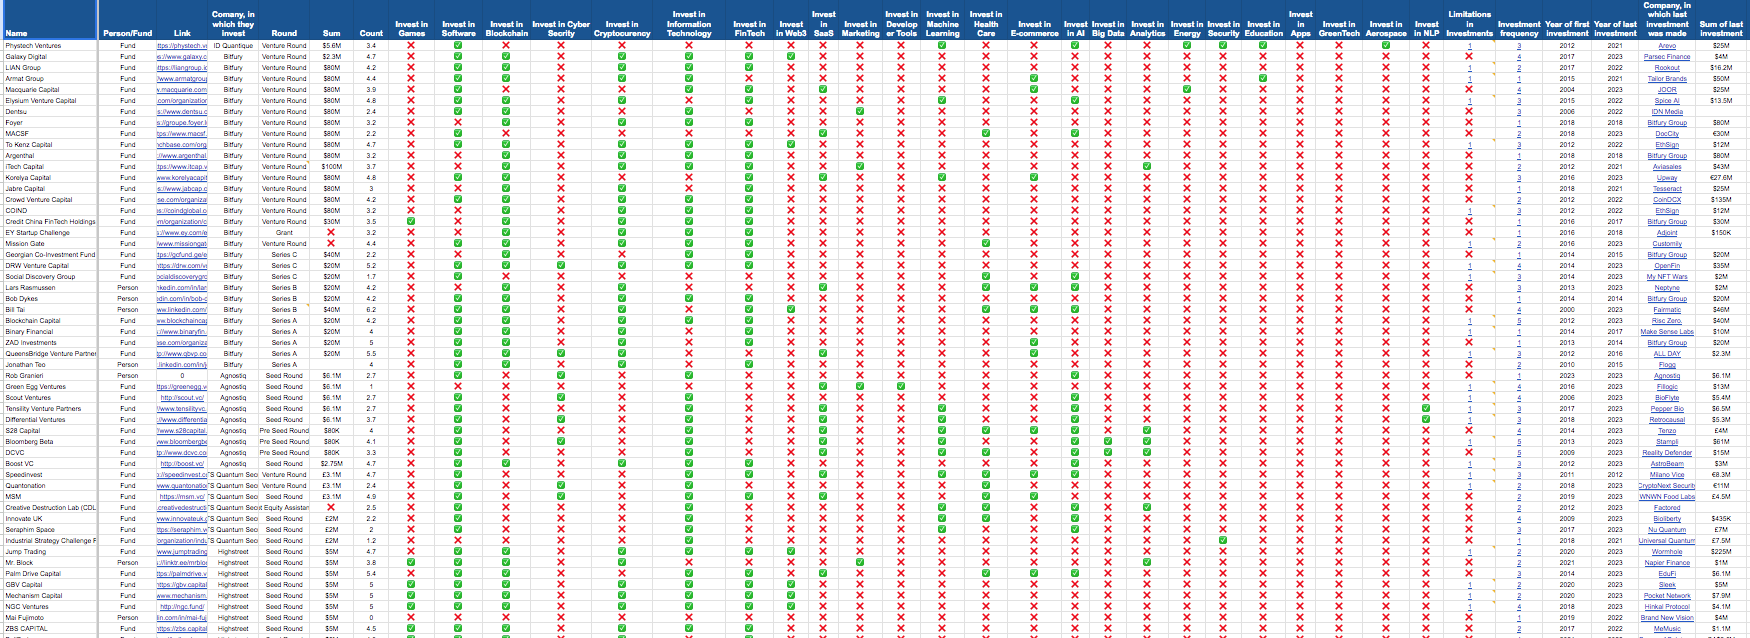Select the Name column header
This screenshot has height=638, width=1750.
[17, 33]
